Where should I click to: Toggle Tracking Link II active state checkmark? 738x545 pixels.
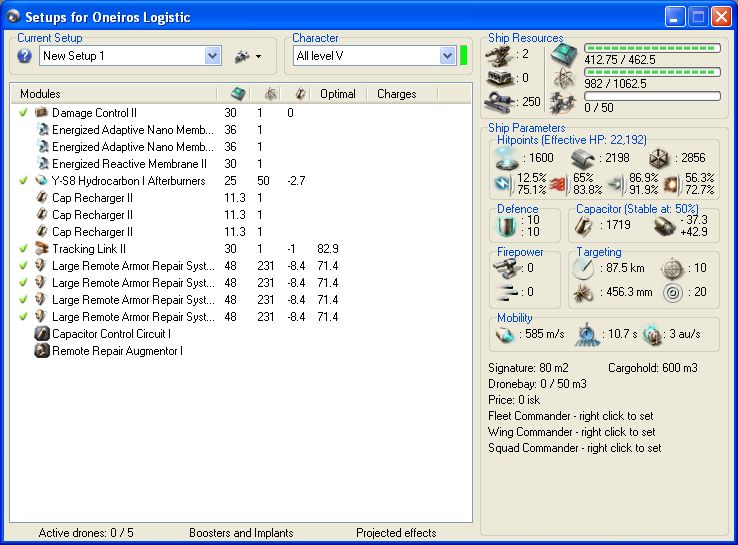point(23,249)
